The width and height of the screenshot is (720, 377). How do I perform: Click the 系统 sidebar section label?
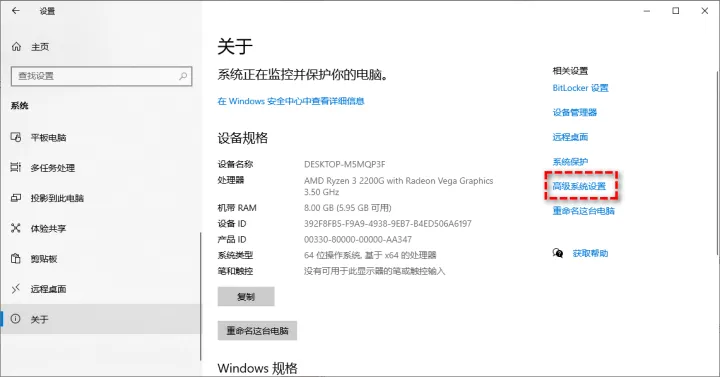(20, 106)
